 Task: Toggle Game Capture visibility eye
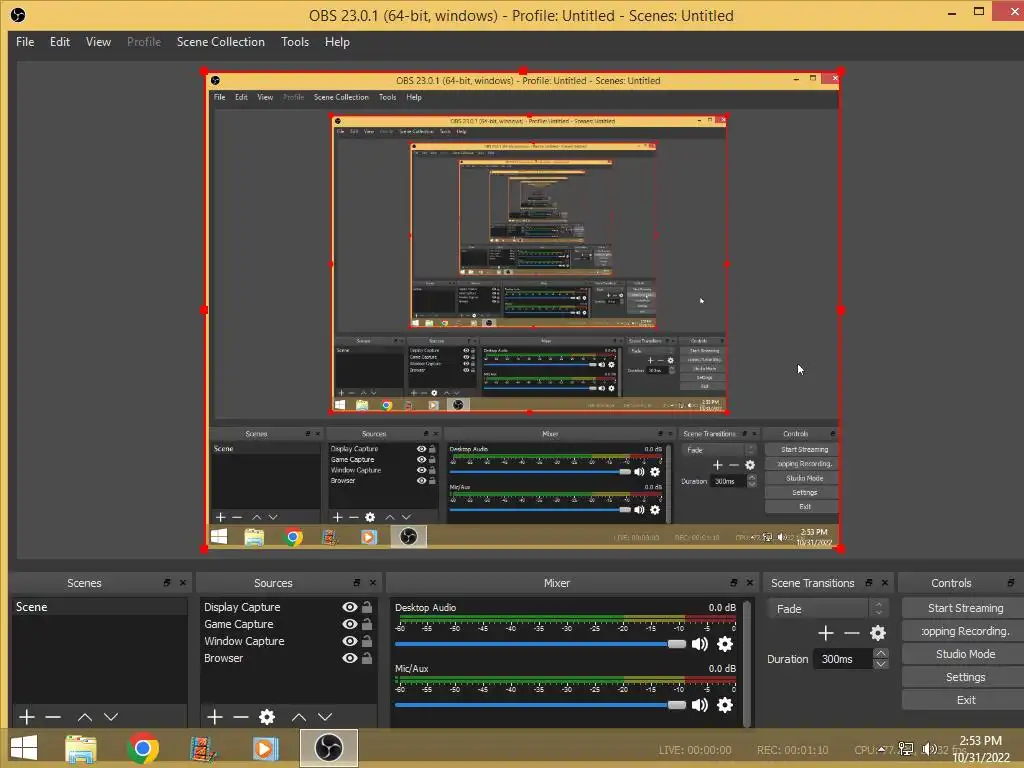coord(350,624)
